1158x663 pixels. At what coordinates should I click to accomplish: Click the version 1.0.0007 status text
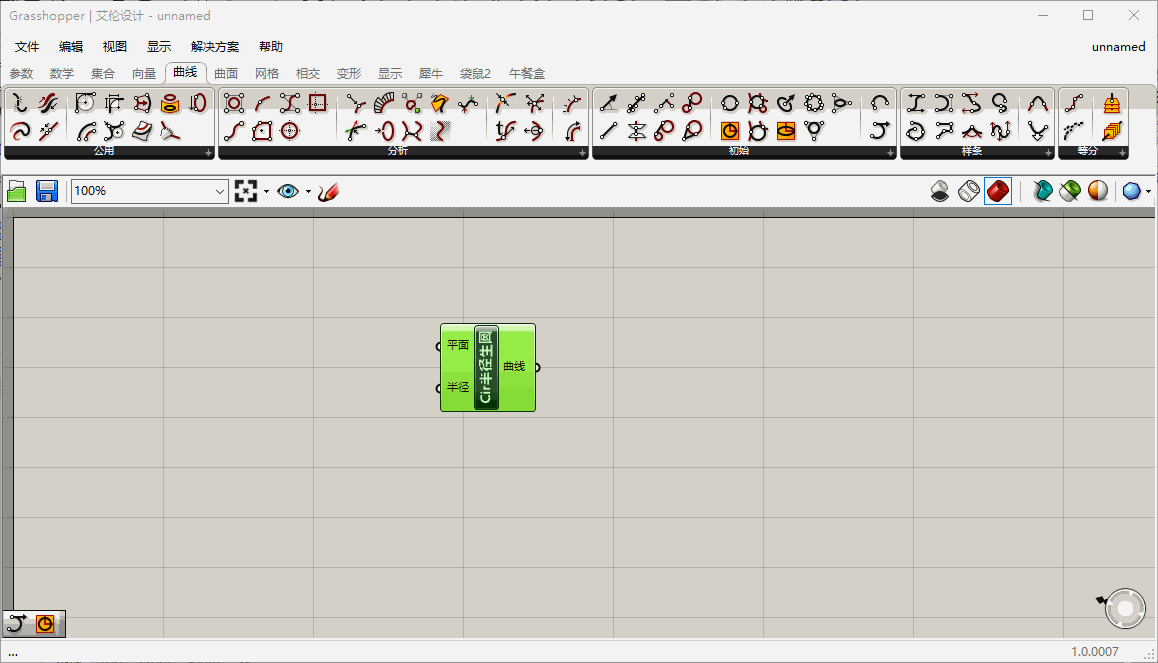click(1094, 651)
